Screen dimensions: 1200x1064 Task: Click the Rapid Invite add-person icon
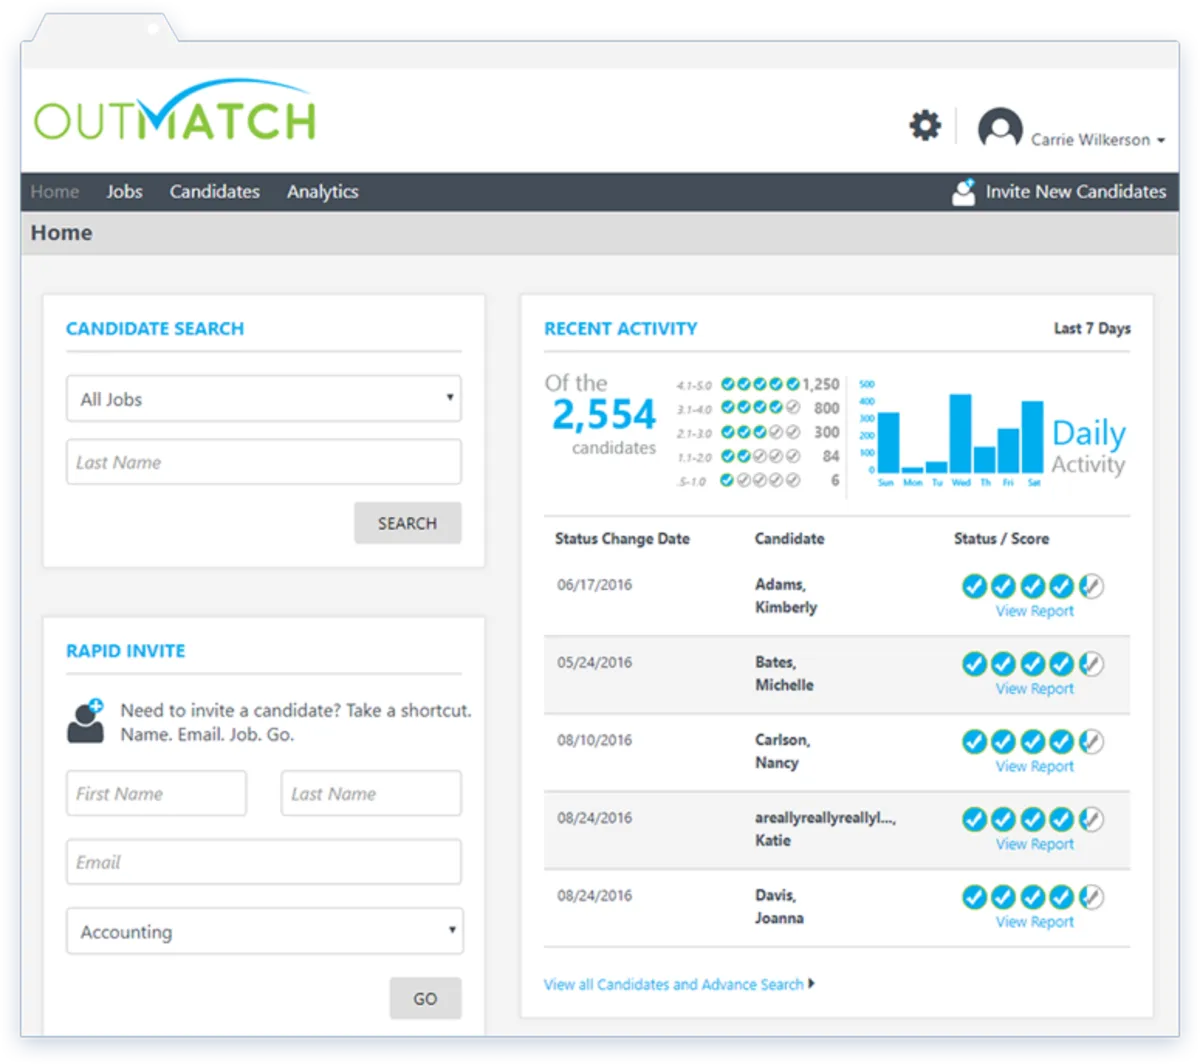pos(86,721)
